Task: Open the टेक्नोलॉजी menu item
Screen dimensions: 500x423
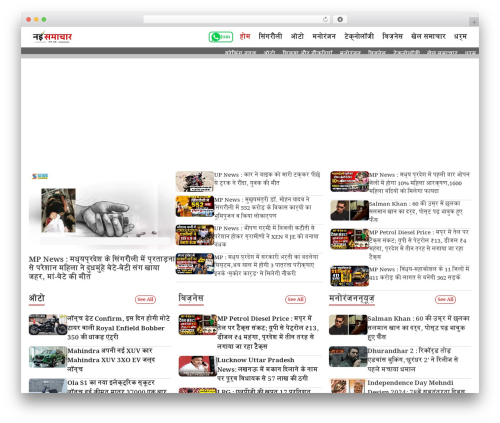Action: tap(359, 36)
